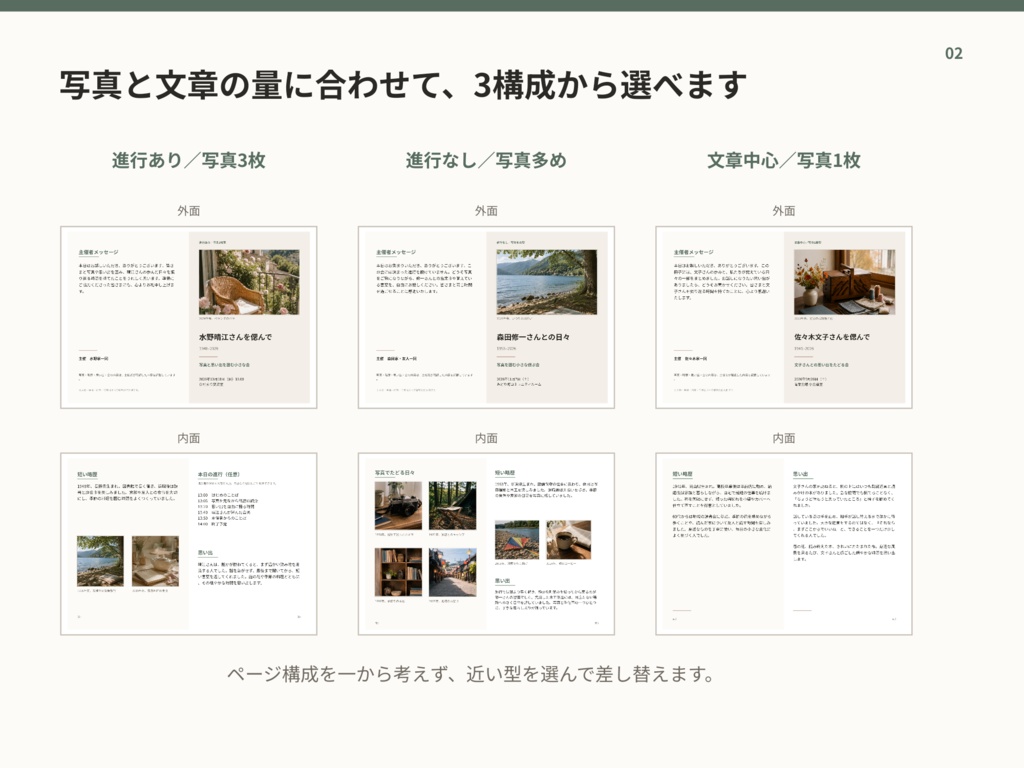Image resolution: width=1024 pixels, height=768 pixels.
Task: Click '思い出' in the 進行あり inner page
Action: pyautogui.click(x=205, y=552)
